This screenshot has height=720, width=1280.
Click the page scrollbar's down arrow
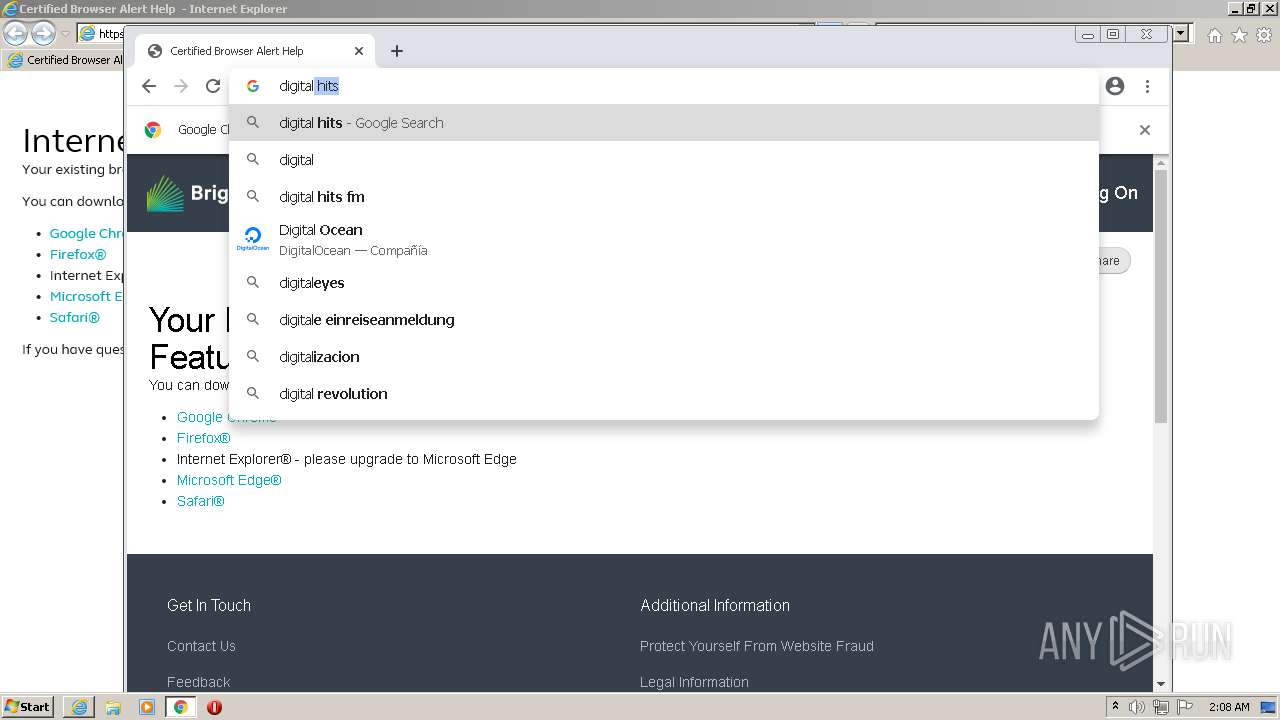(x=1161, y=684)
